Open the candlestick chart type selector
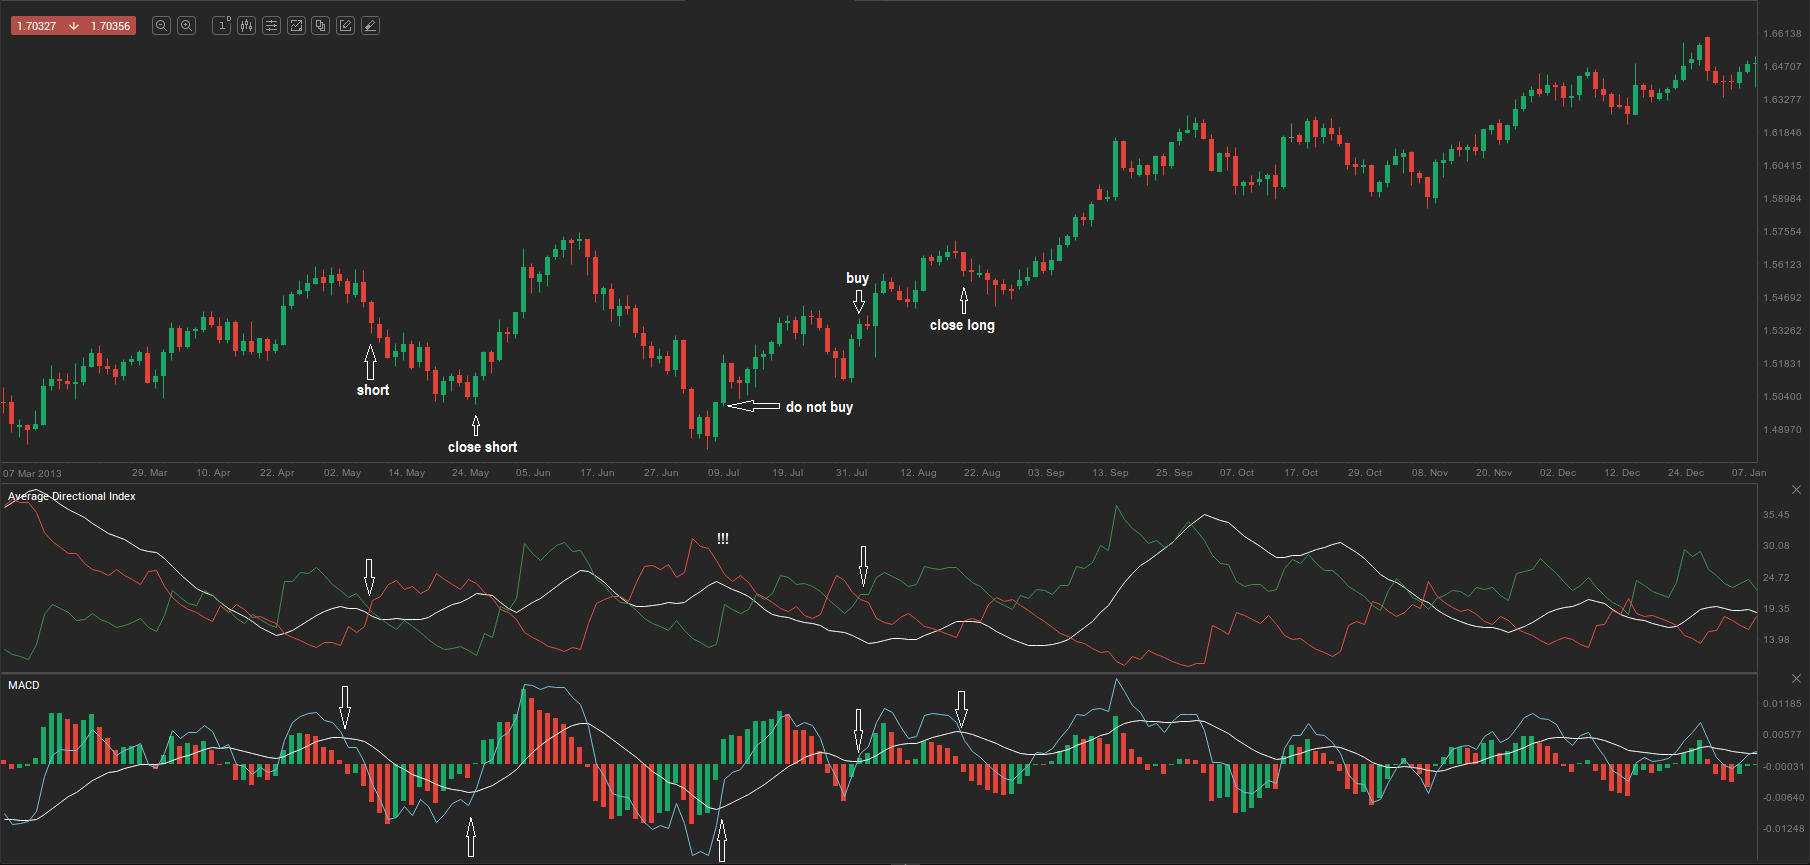The image size is (1810, 865). pyautogui.click(x=246, y=26)
